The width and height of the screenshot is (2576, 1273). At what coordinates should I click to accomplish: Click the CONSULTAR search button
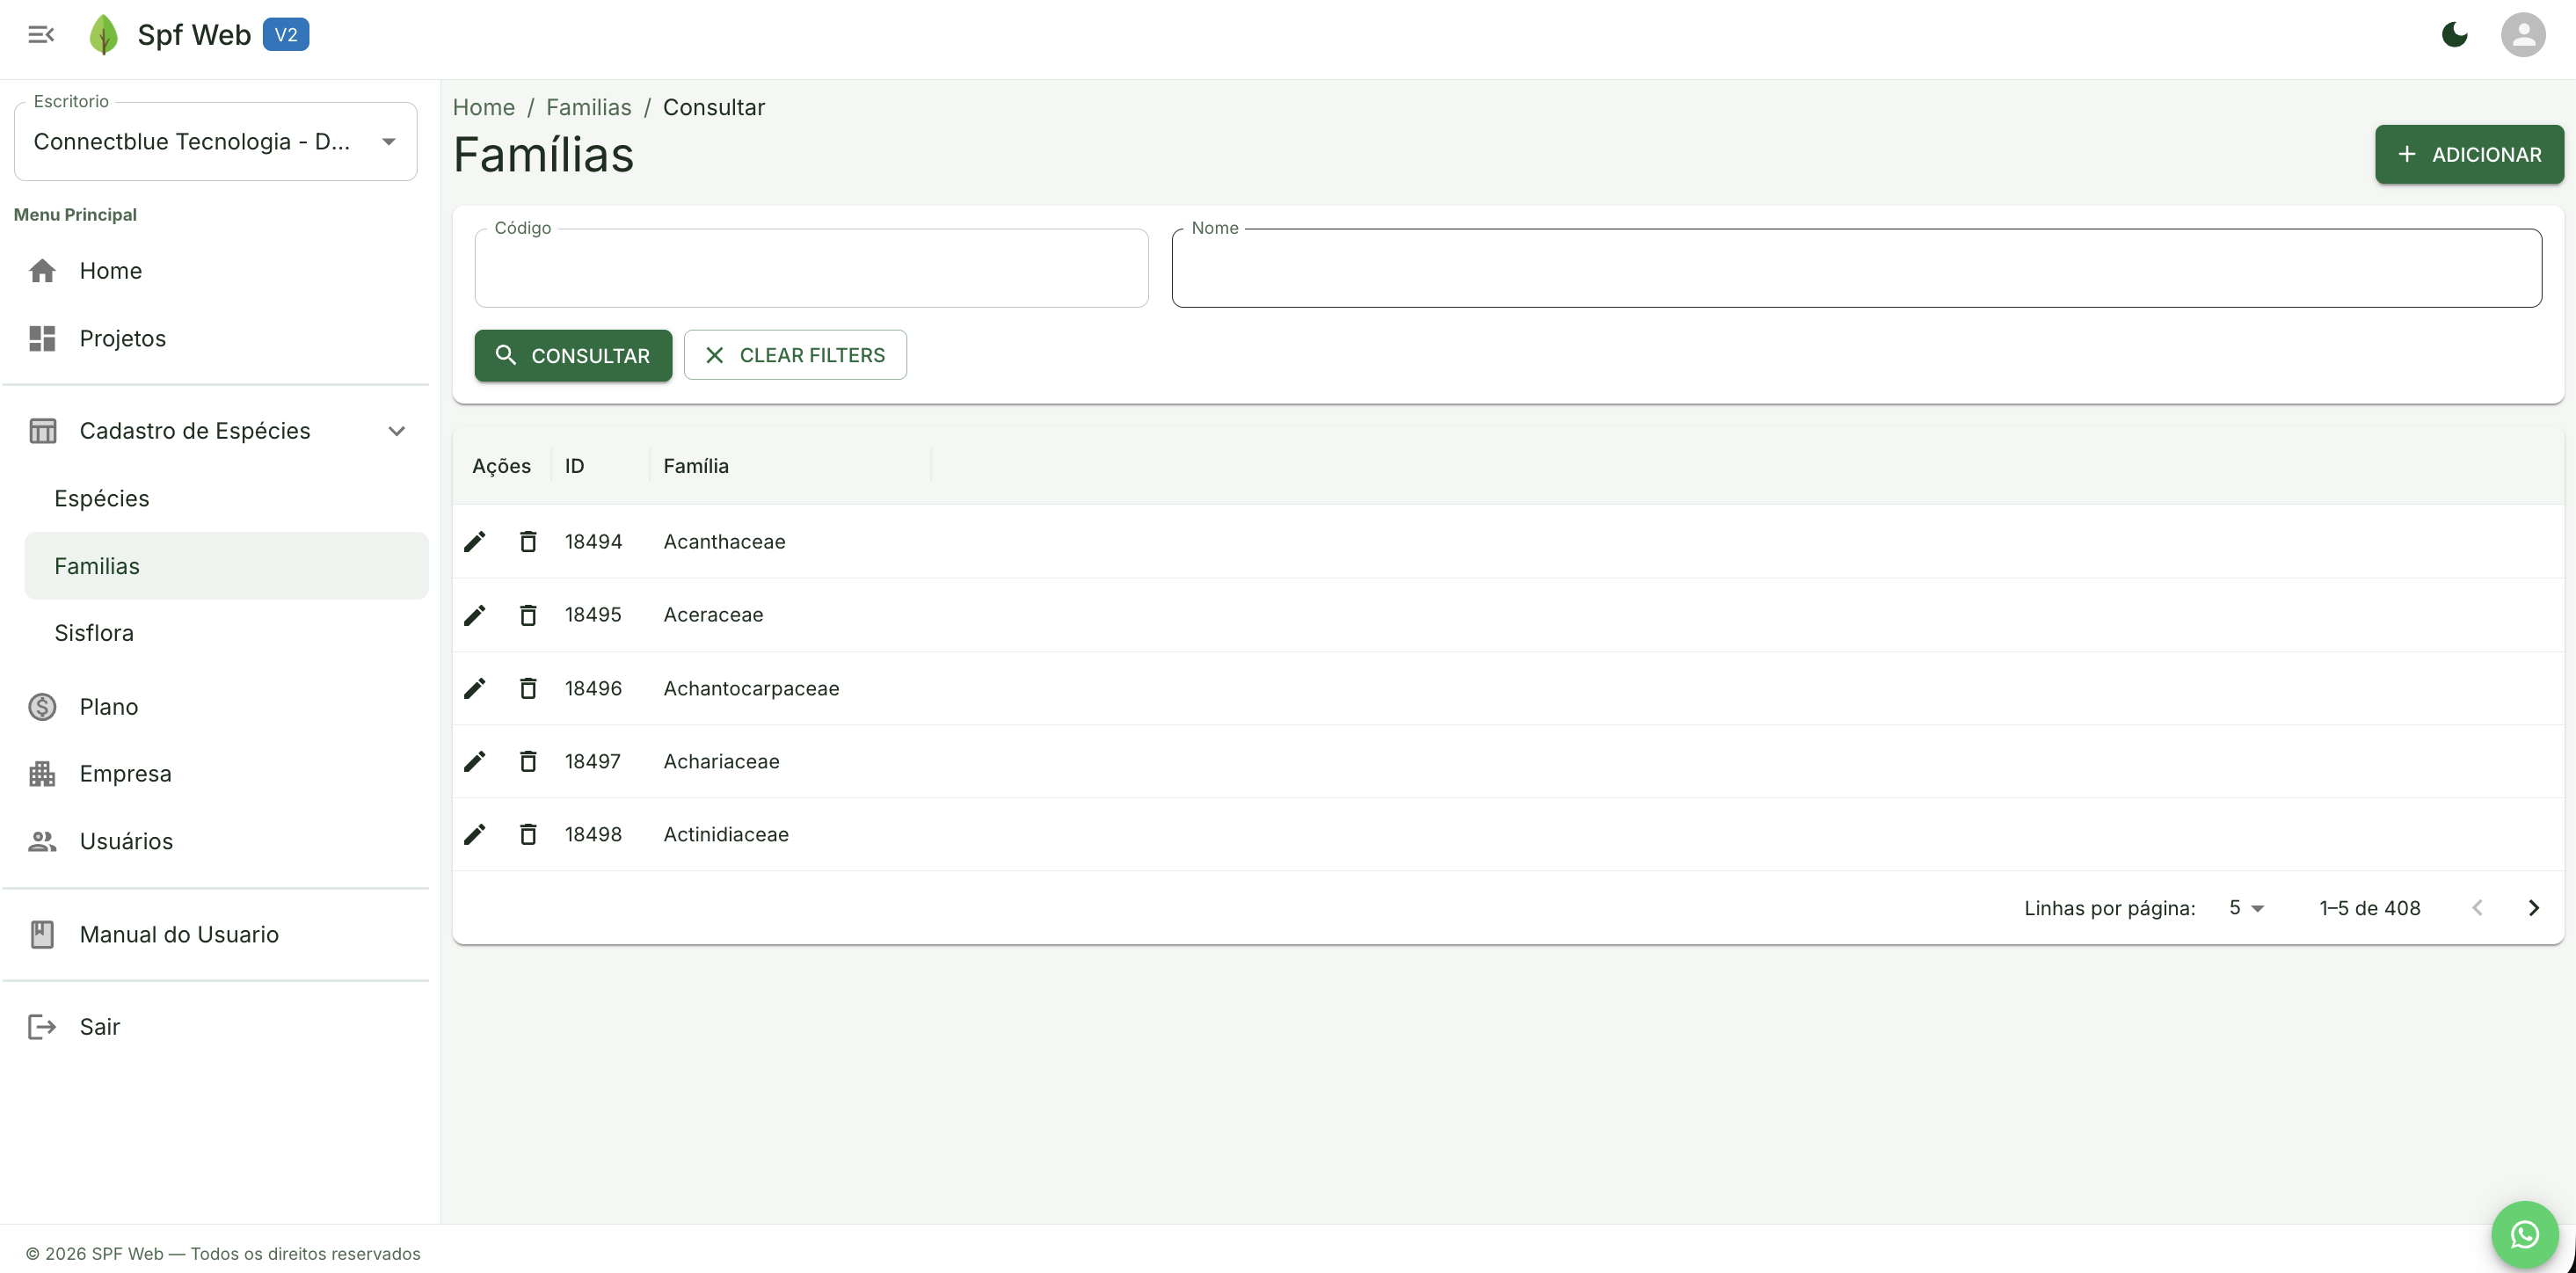(x=573, y=355)
